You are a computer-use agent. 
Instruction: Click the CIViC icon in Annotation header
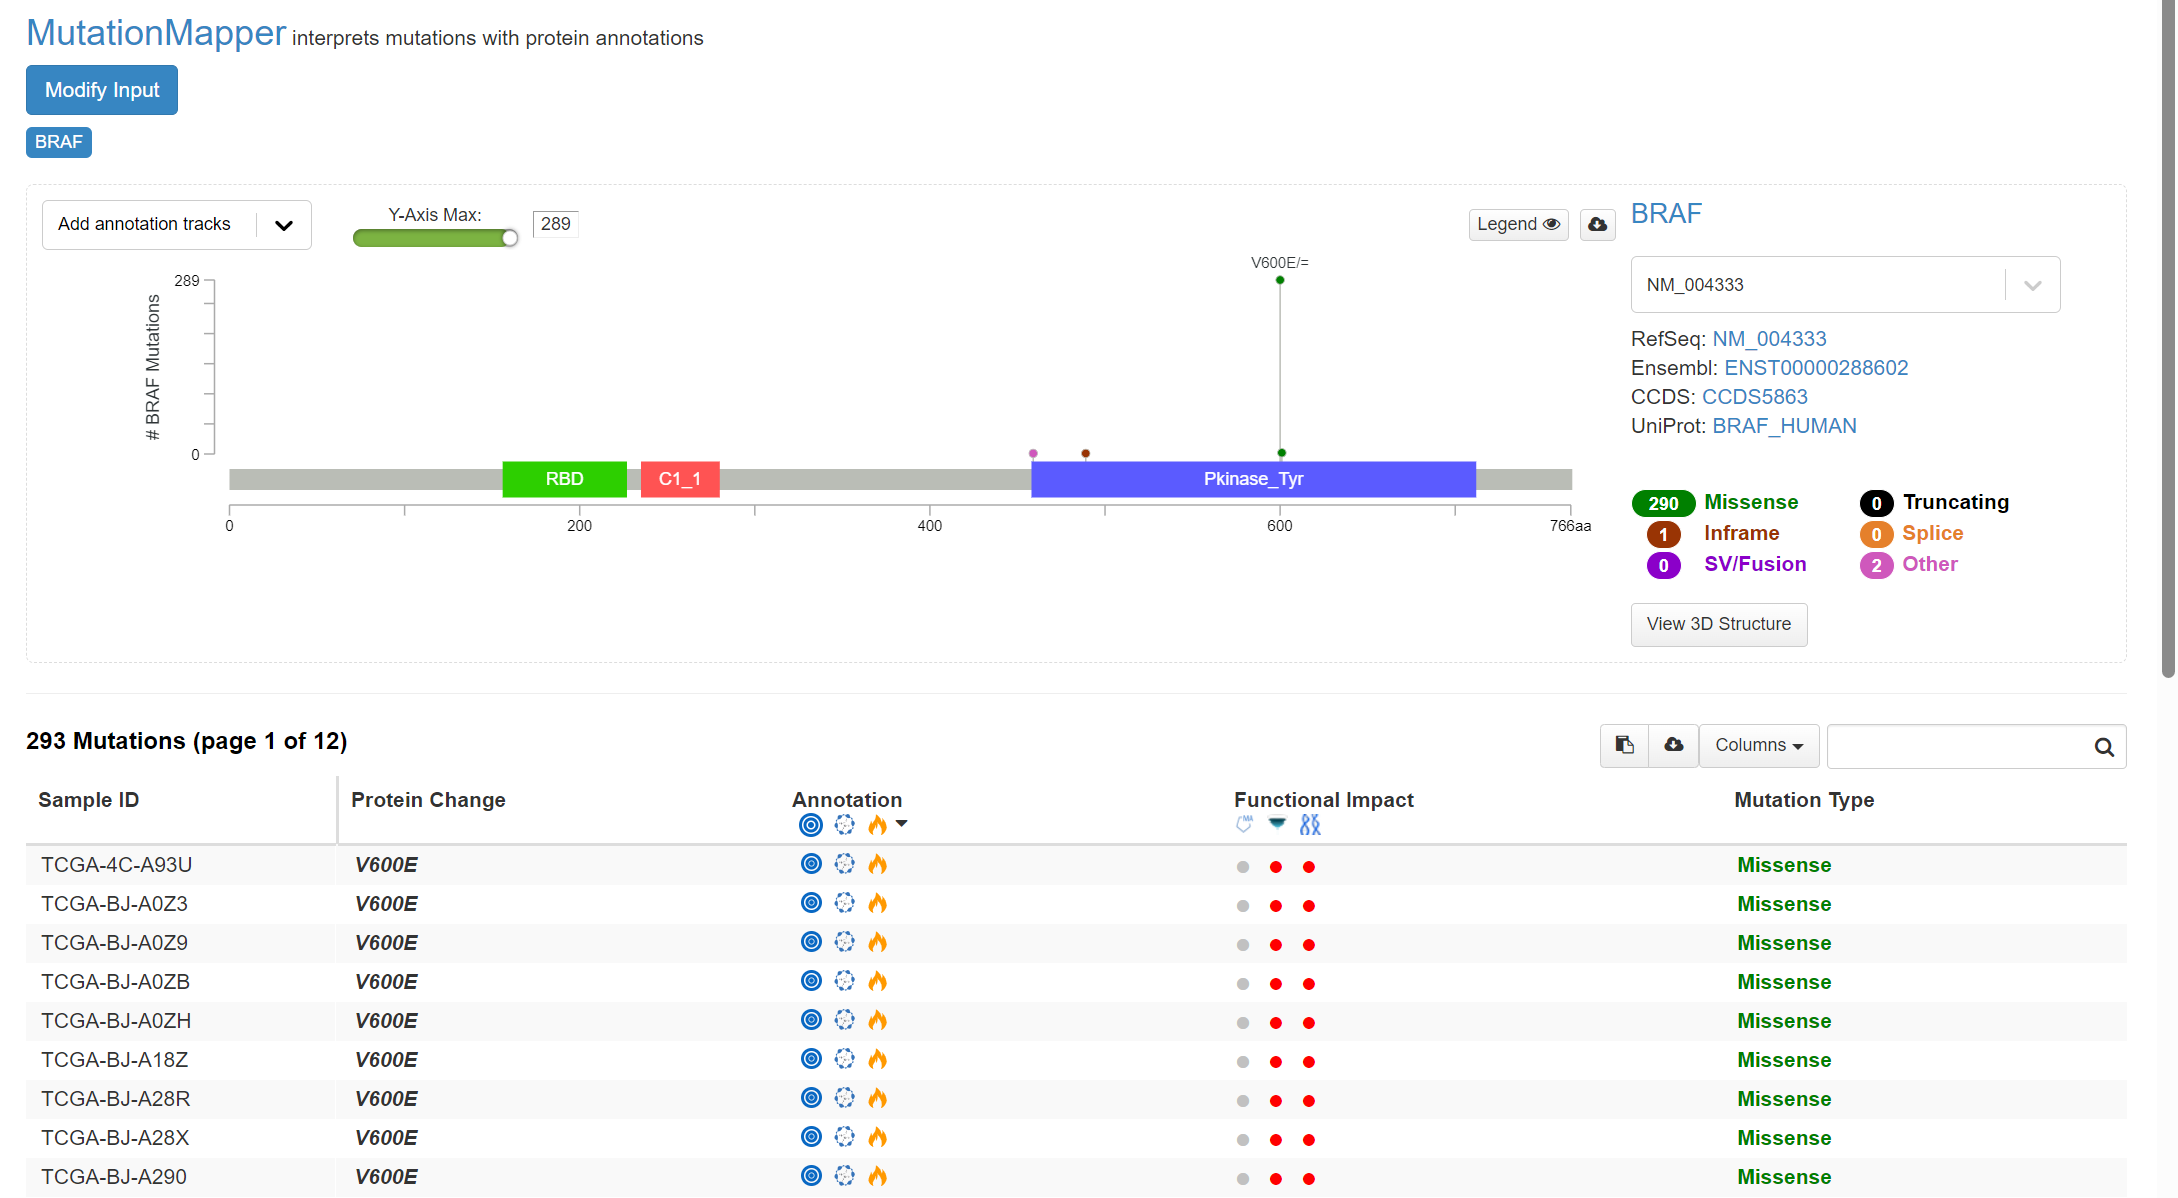coord(845,825)
